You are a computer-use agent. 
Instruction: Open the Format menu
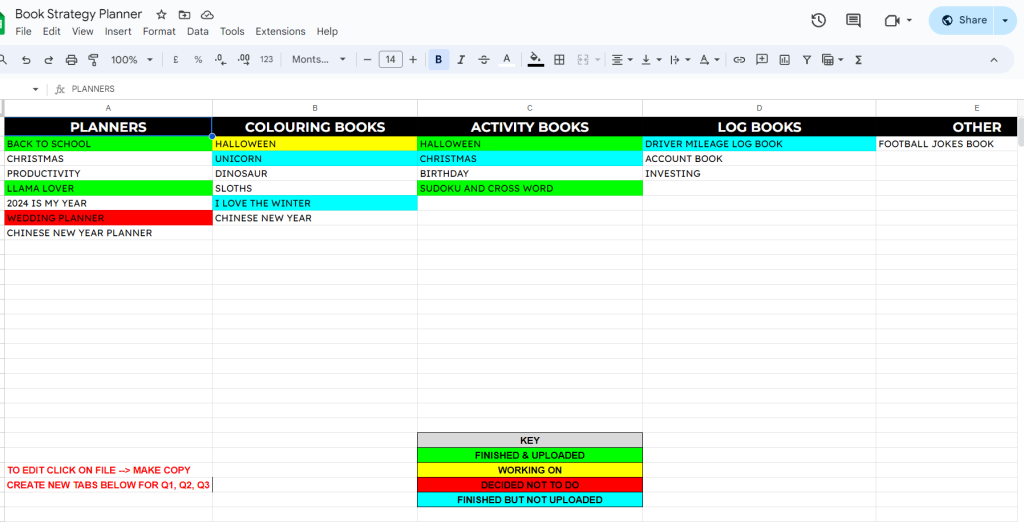[159, 31]
